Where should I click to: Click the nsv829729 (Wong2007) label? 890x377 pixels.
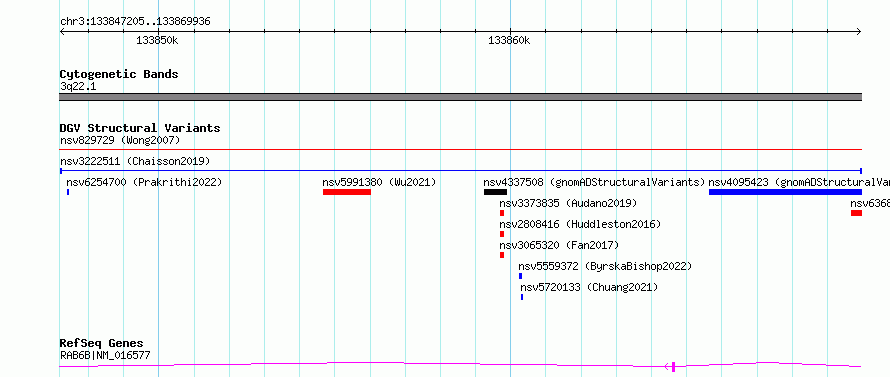pyautogui.click(x=120, y=140)
